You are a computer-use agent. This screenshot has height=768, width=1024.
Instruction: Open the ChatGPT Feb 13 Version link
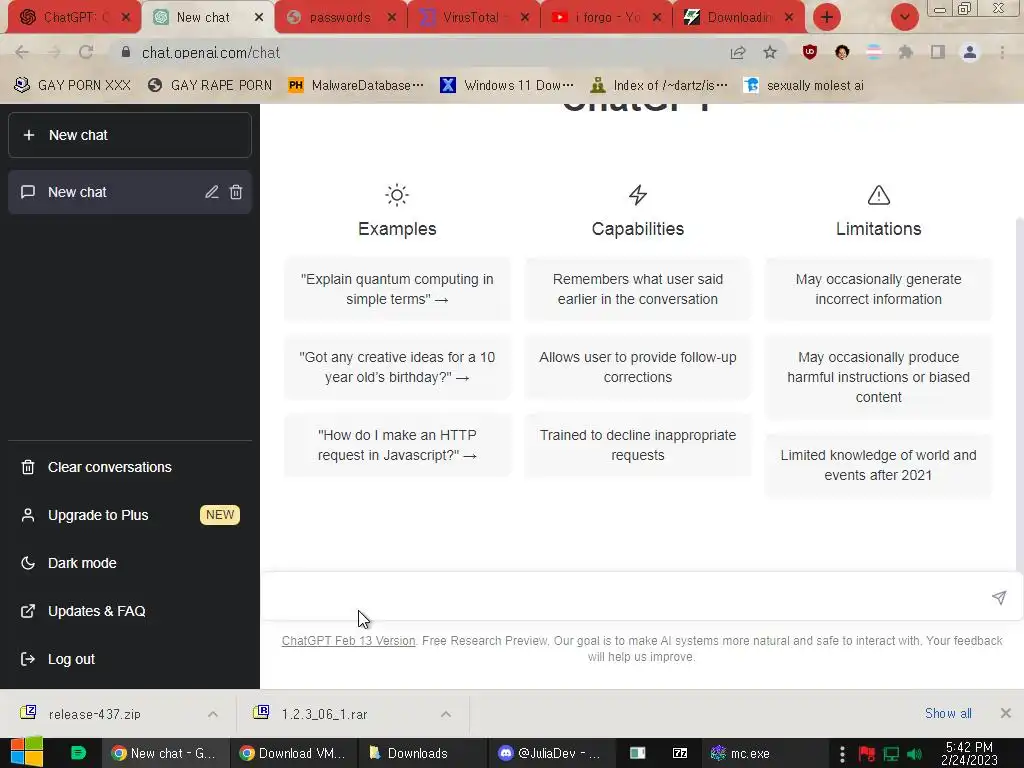(348, 641)
